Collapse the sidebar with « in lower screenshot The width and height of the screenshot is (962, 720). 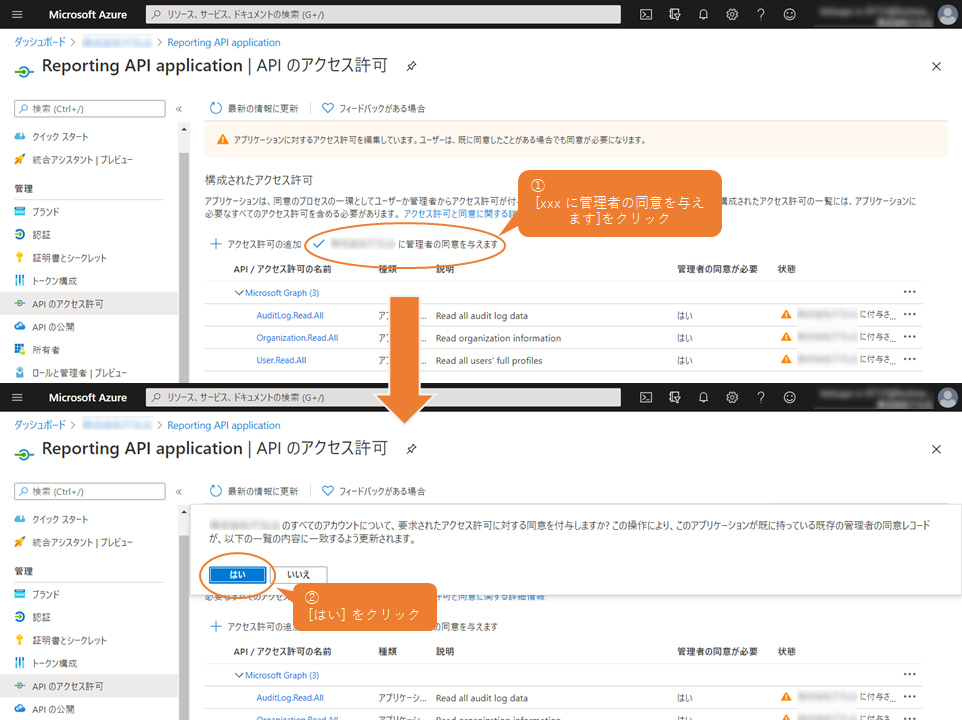179,491
